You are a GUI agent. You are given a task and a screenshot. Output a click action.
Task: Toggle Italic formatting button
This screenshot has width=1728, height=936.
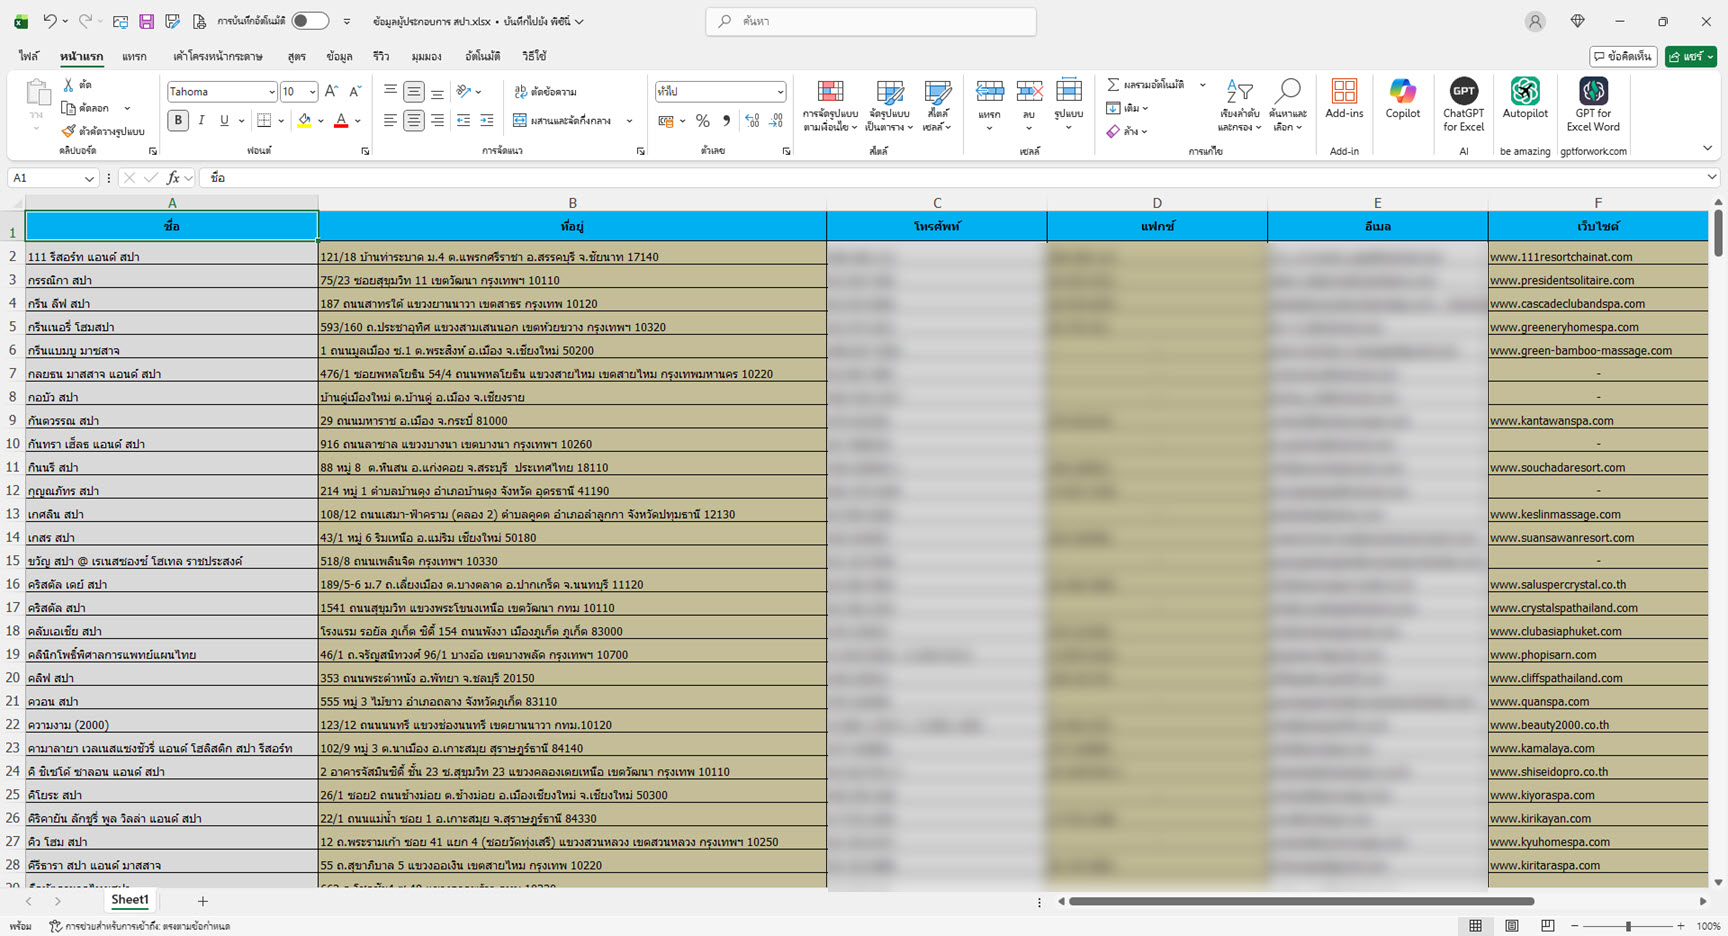[201, 121]
